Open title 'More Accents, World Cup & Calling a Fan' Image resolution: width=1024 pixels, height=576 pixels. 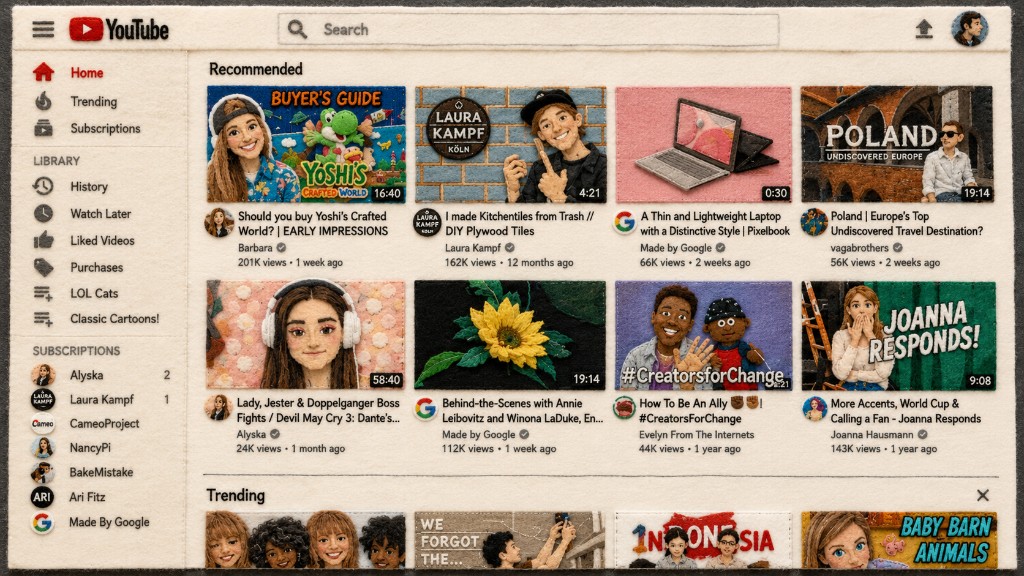tap(906, 411)
